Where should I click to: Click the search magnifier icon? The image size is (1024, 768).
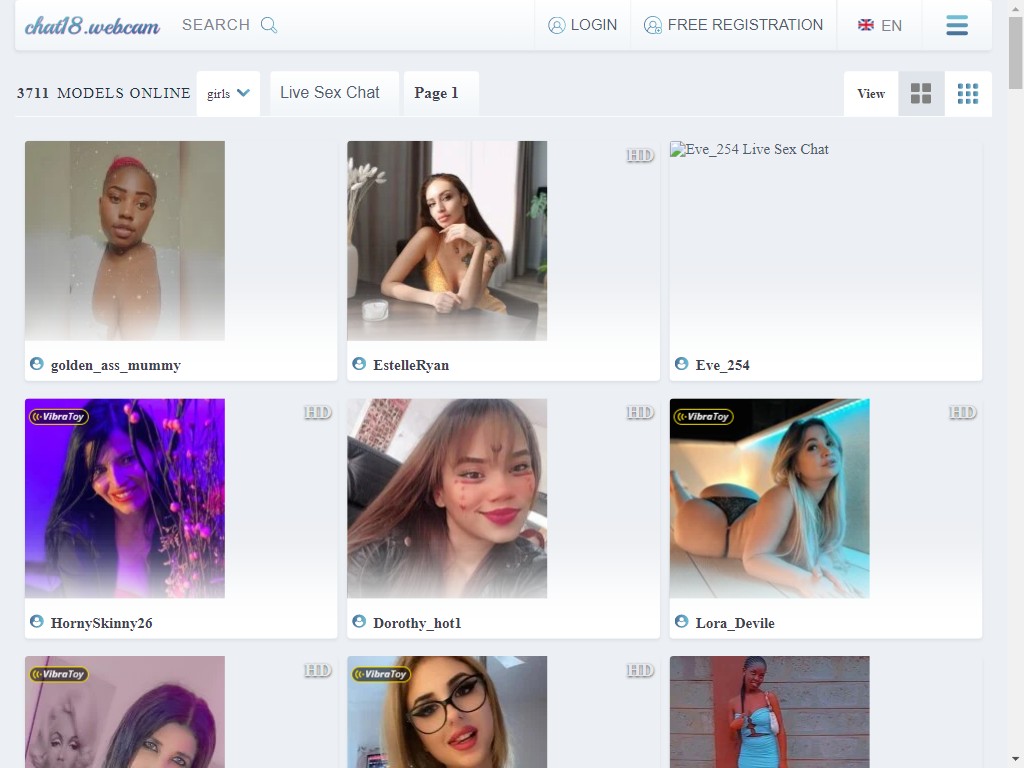tap(269, 25)
